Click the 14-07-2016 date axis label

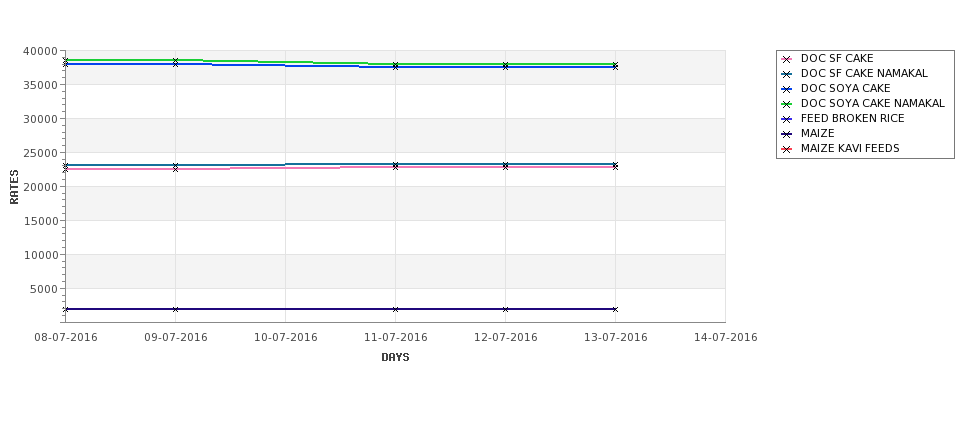point(726,338)
